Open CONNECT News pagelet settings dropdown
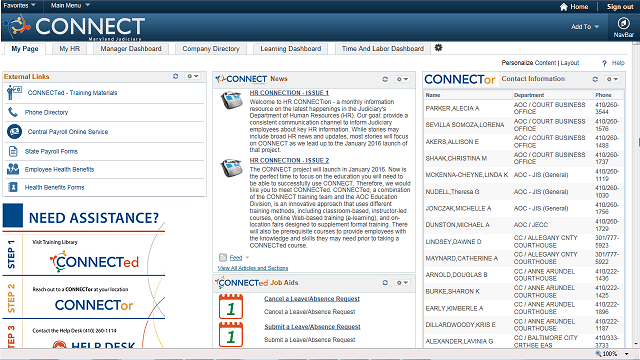The height and width of the screenshot is (360, 640). (x=402, y=79)
